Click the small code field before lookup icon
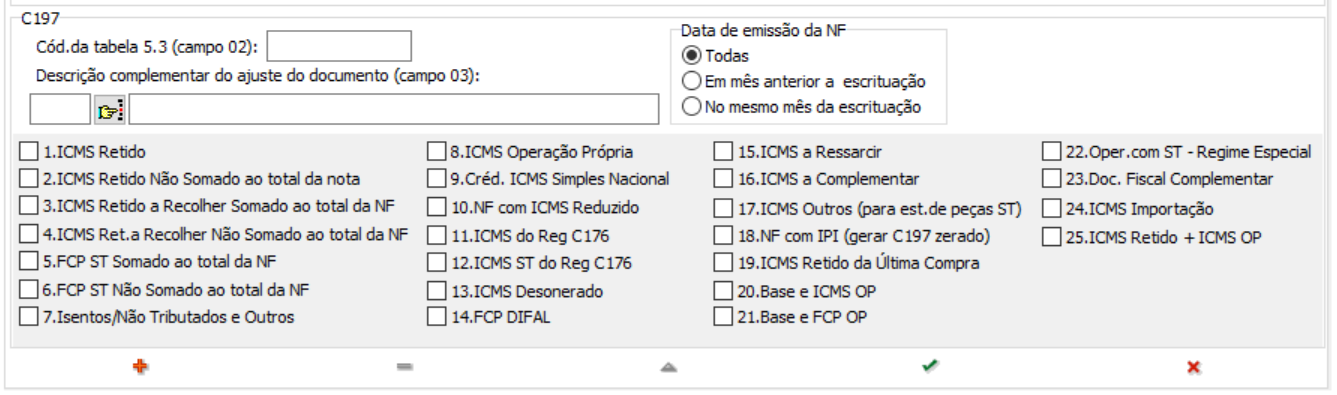 [60, 109]
